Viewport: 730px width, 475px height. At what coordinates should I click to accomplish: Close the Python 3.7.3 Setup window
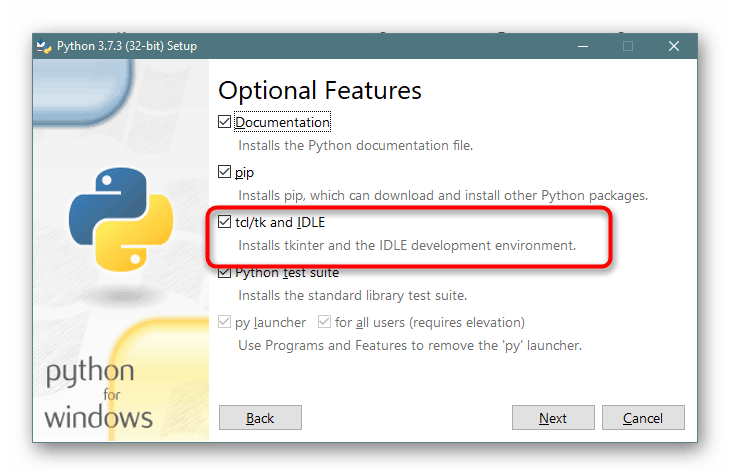674,46
